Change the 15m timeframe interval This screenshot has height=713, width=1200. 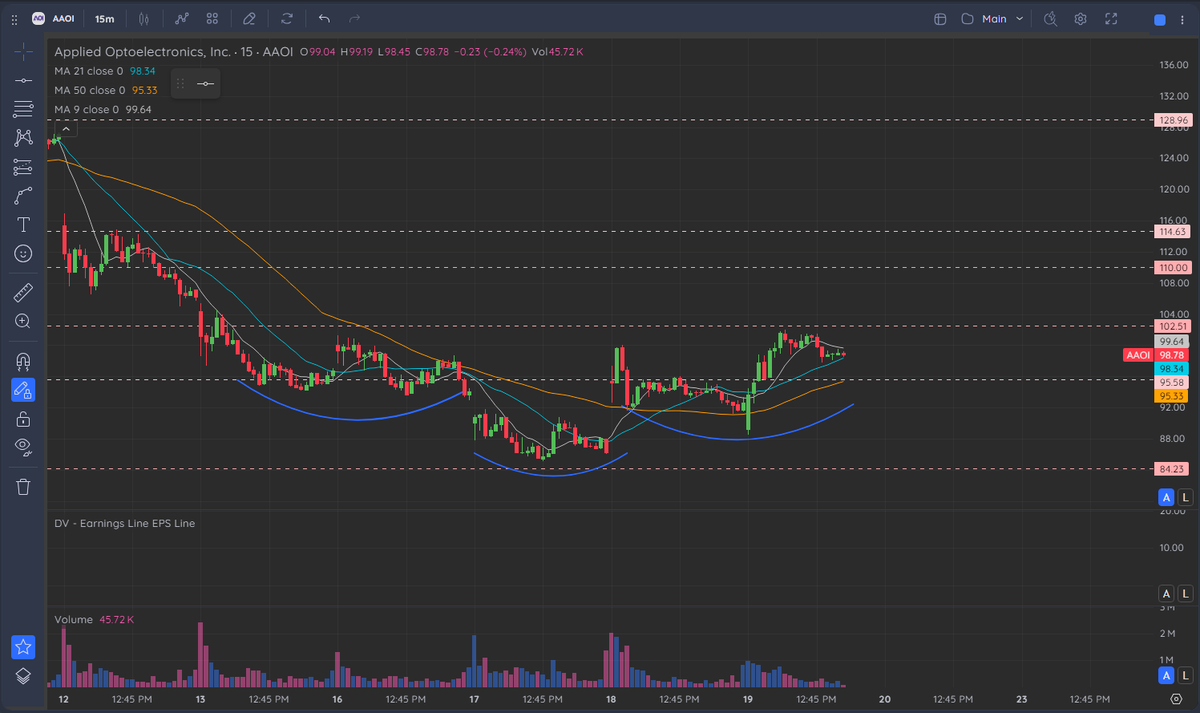[104, 19]
